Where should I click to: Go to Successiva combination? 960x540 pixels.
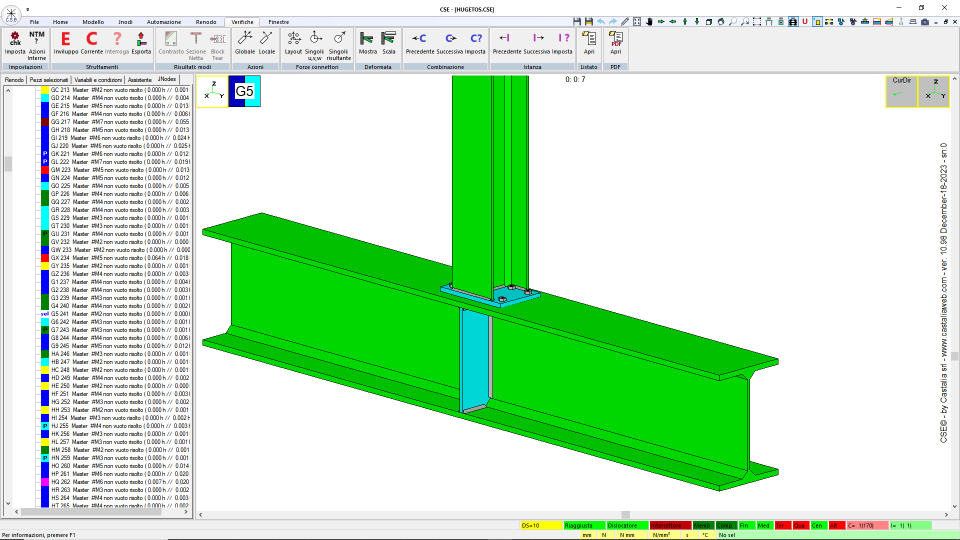(x=450, y=43)
